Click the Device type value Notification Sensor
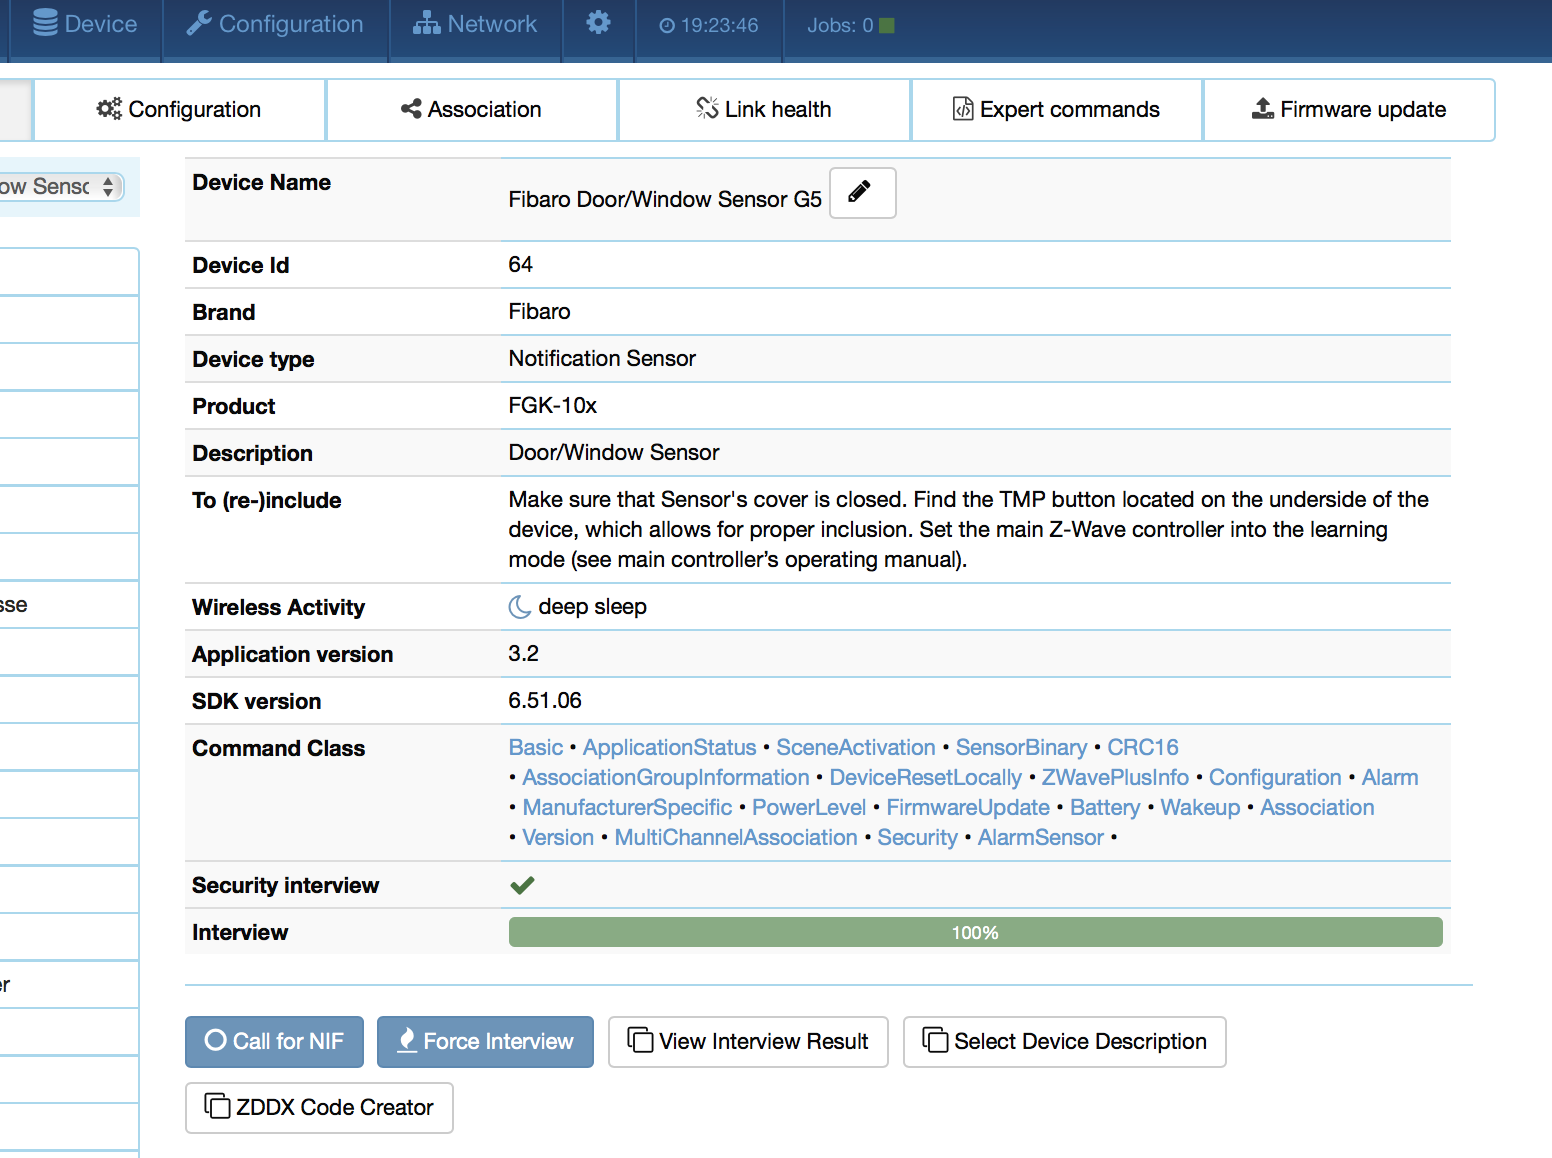This screenshot has height=1158, width=1552. [602, 359]
